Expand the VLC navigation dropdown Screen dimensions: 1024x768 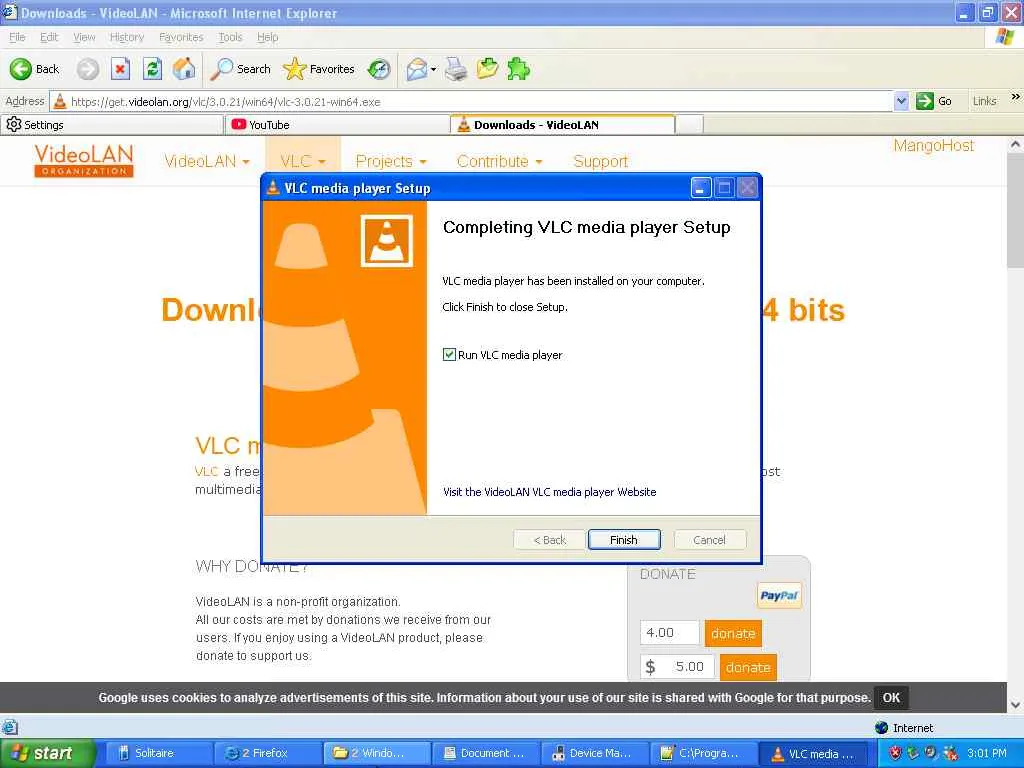(x=302, y=161)
